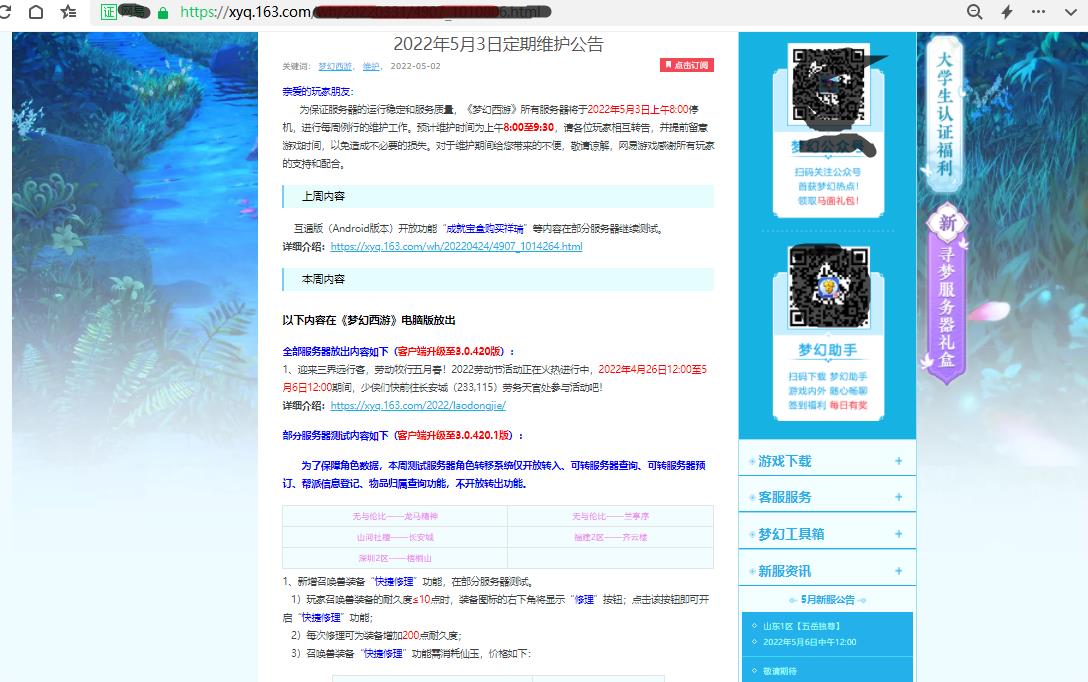The height and width of the screenshot is (682, 1088).
Task: Click the 2022年5月6日中午12:00 server date
Action: [x=810, y=642]
